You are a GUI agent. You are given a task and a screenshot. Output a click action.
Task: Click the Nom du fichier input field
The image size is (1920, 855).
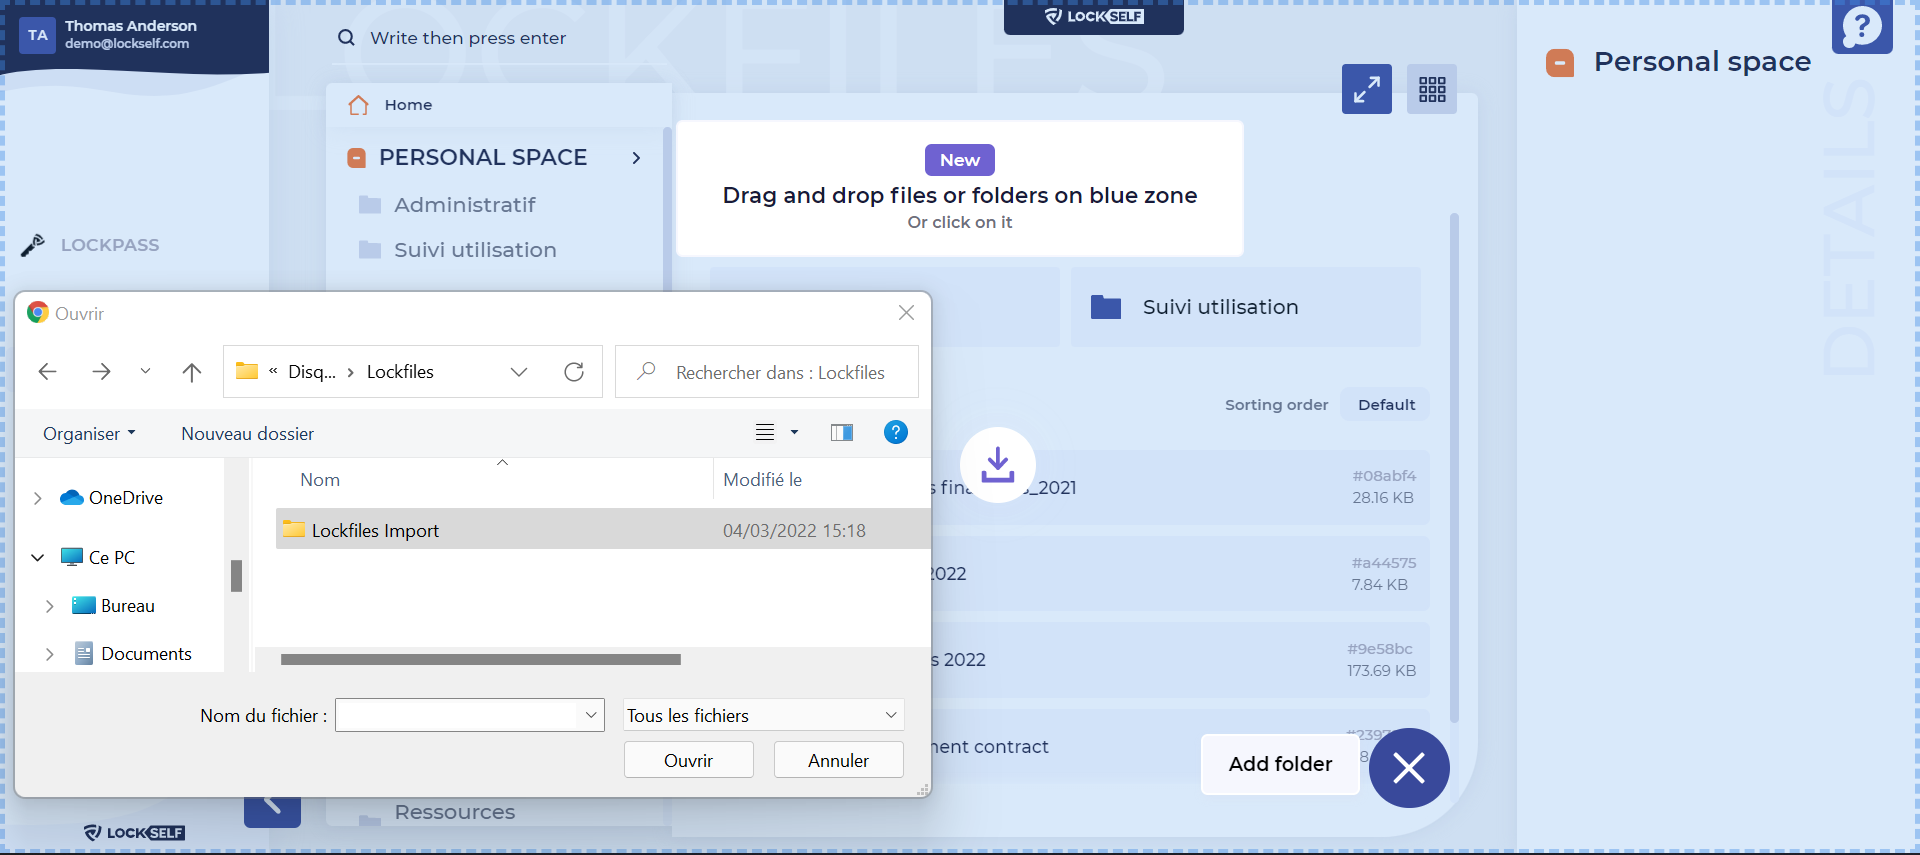458,715
